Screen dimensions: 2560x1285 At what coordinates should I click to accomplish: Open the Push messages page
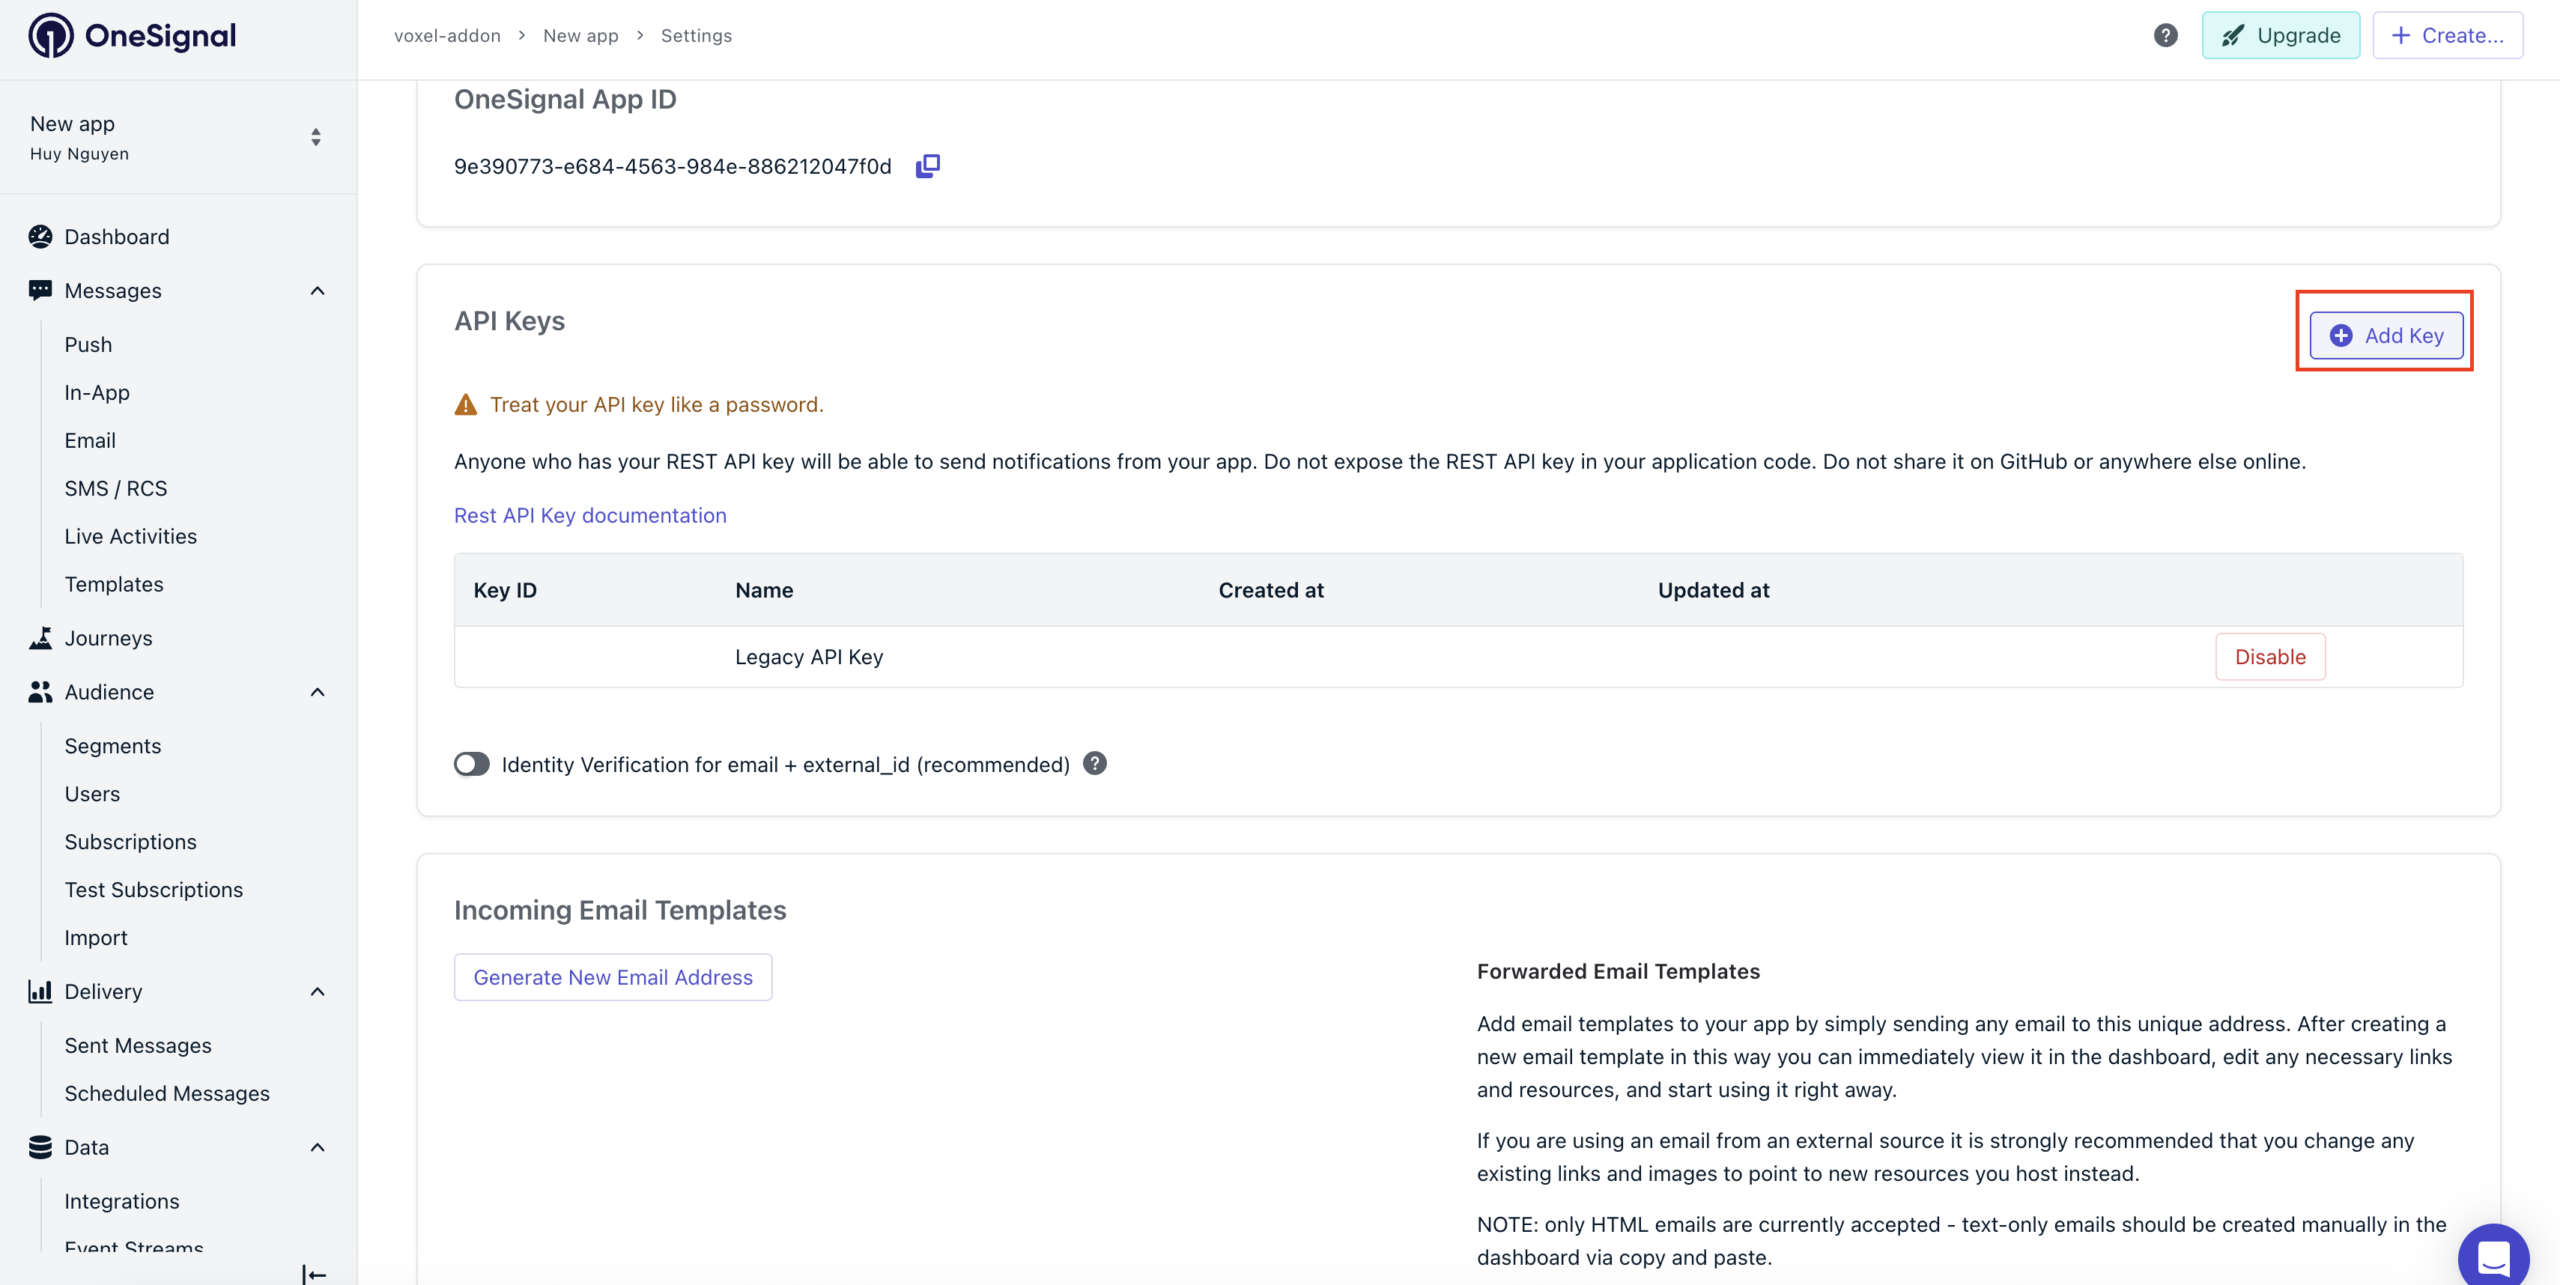pos(88,345)
